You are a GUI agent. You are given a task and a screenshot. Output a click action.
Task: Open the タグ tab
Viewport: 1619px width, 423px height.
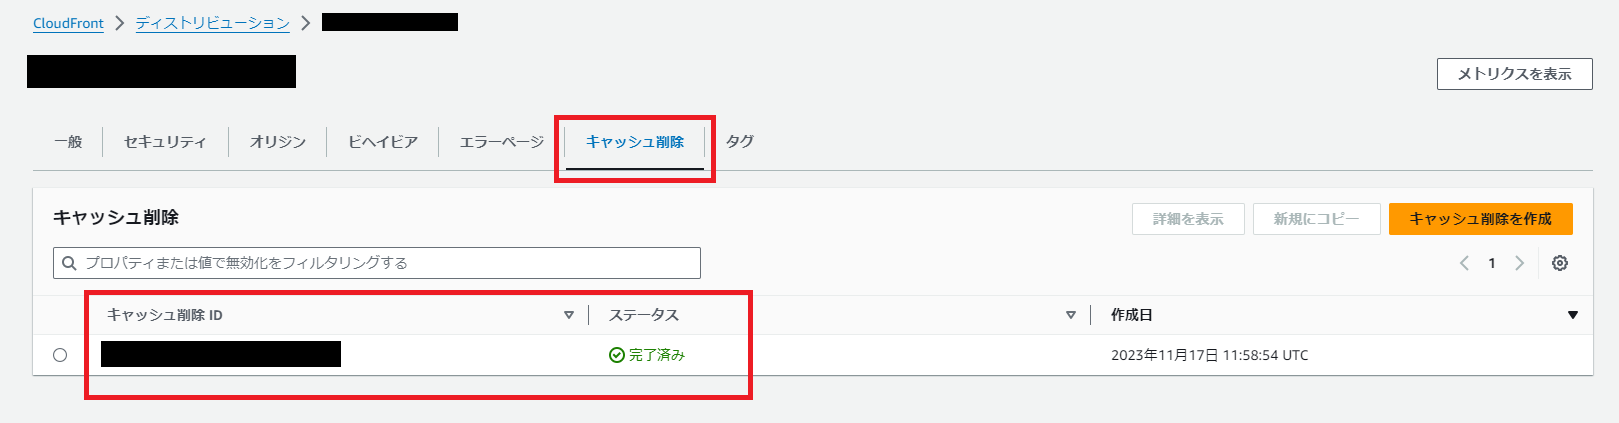[740, 141]
